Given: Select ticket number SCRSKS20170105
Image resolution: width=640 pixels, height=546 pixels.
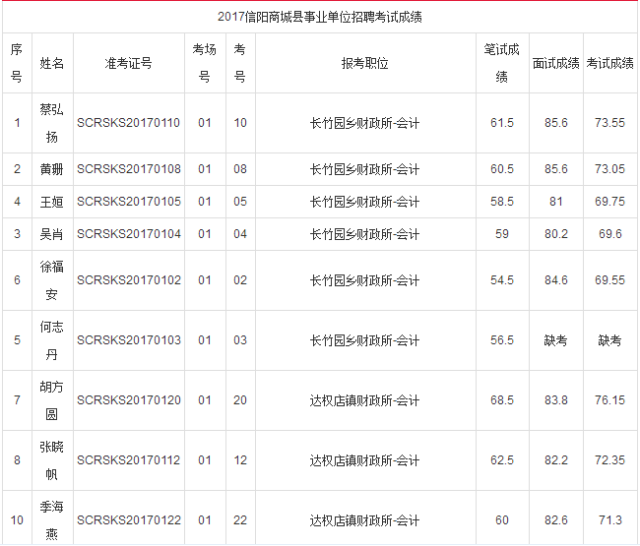Looking at the screenshot, I should tap(129, 202).
